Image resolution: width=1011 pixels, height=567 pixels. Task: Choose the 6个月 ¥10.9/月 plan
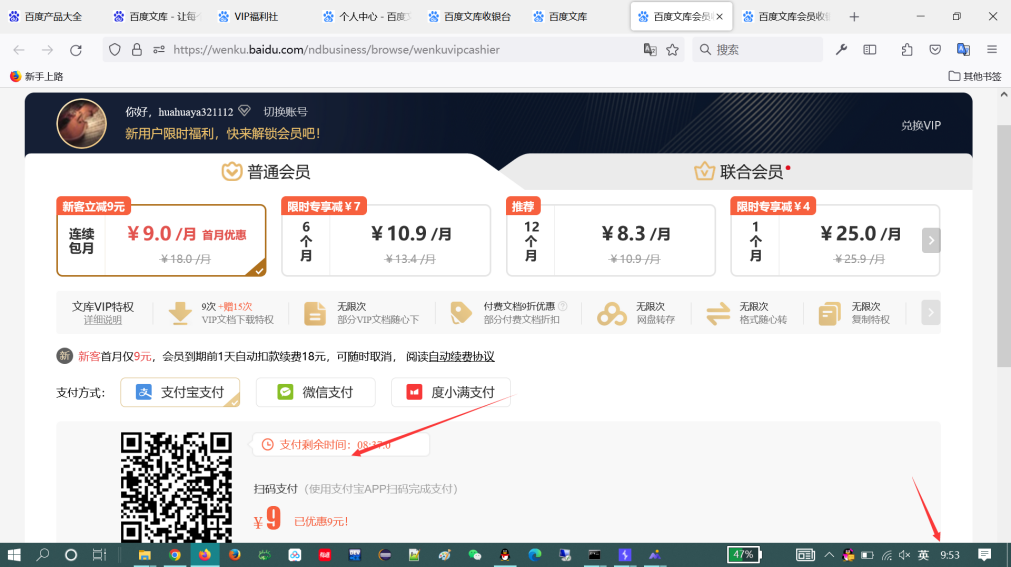tap(386, 240)
